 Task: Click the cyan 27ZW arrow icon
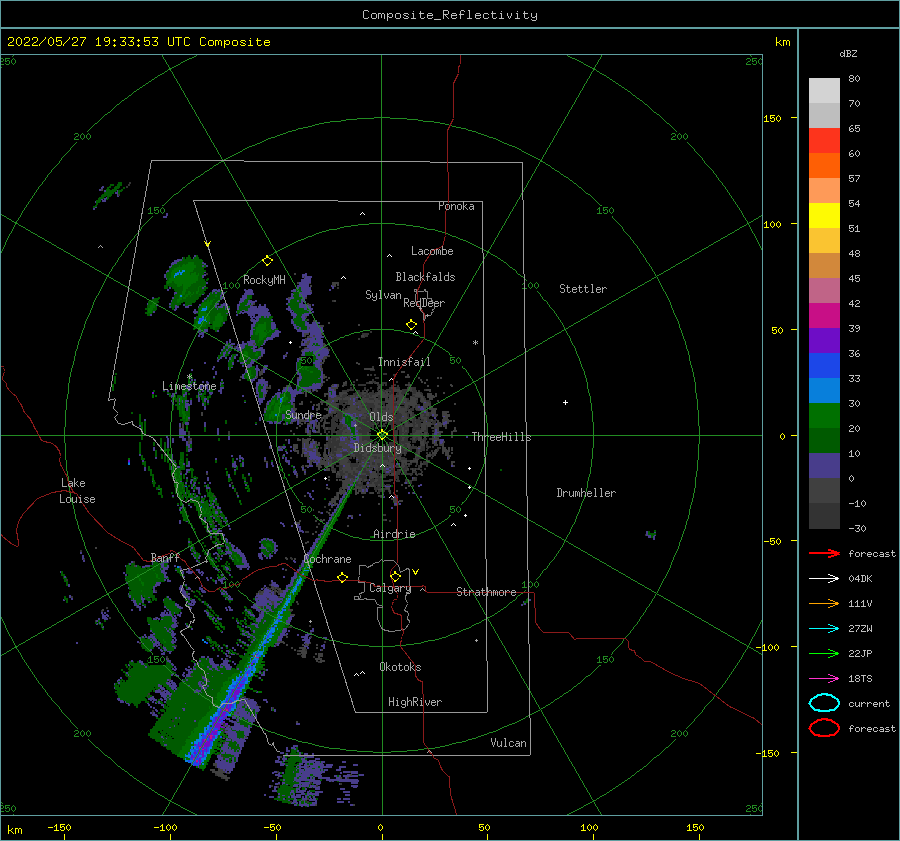(824, 629)
